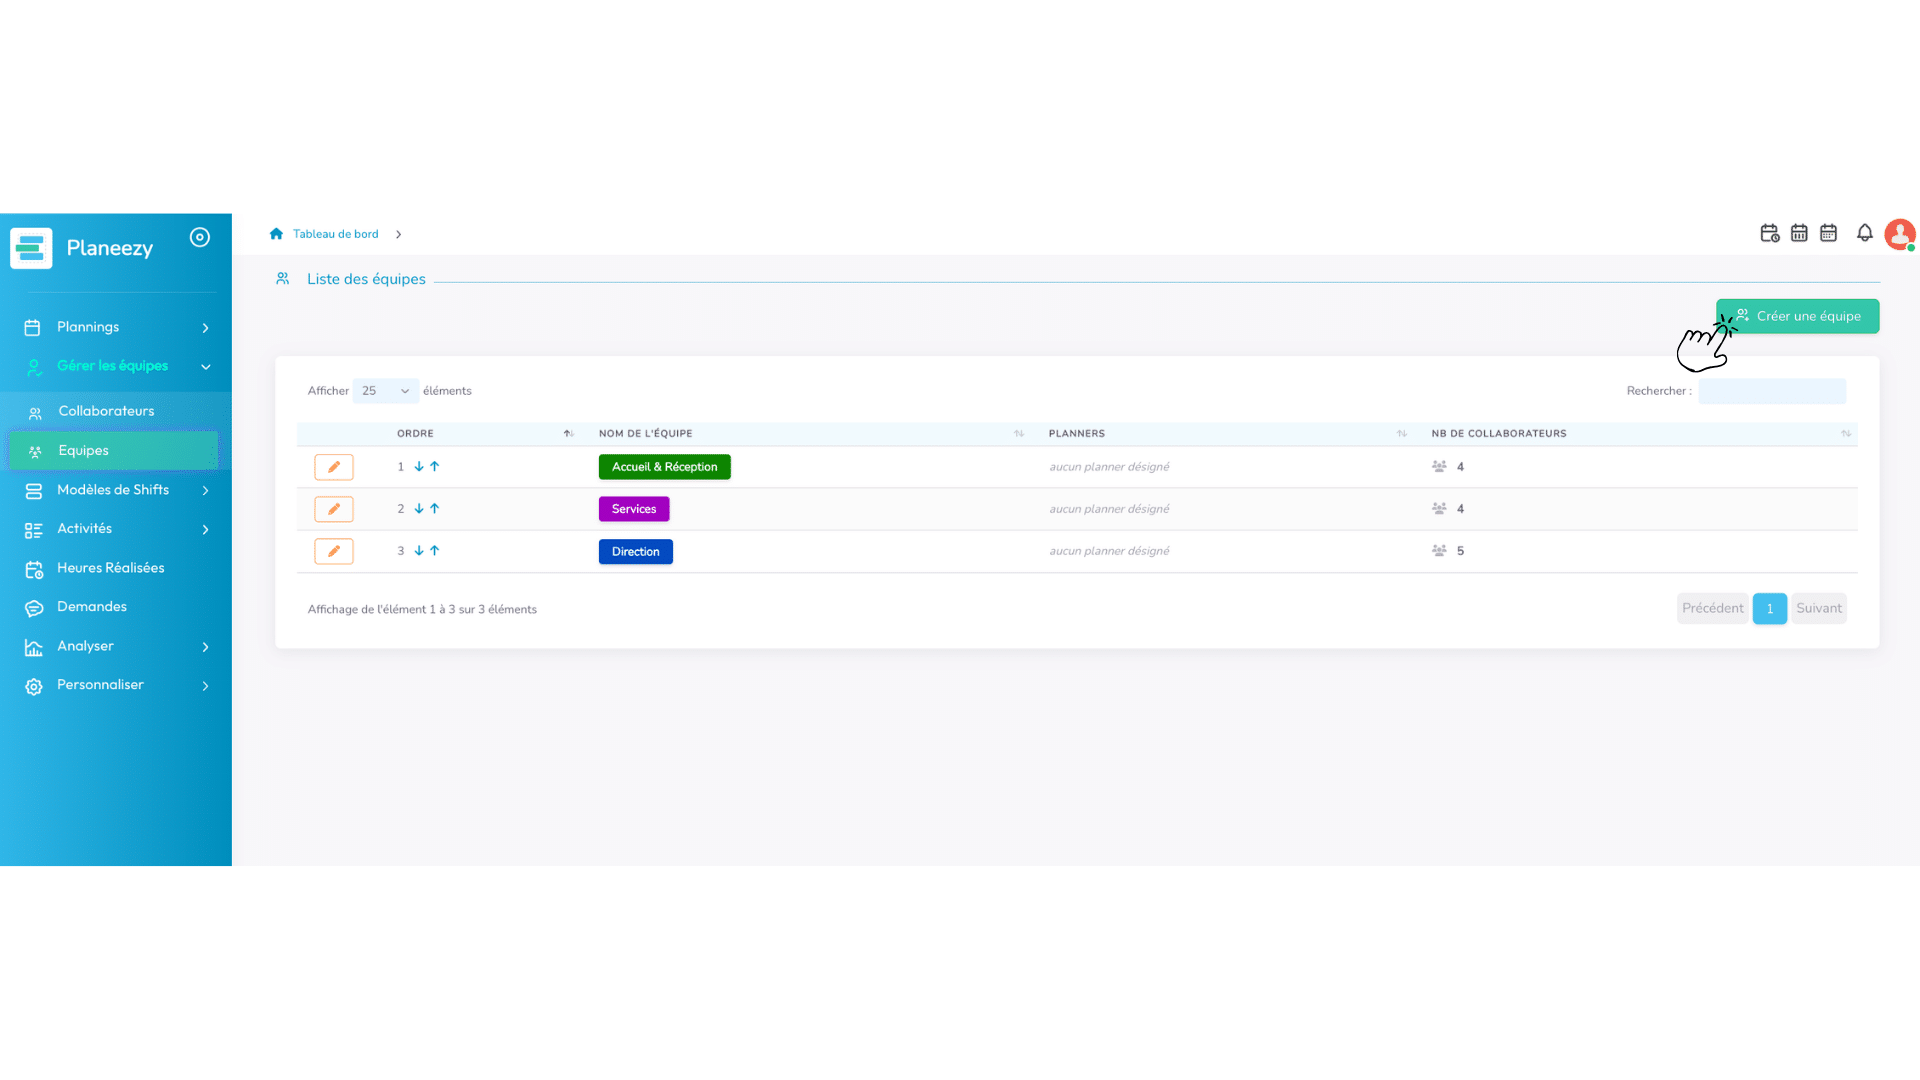Screen dimensions: 1920x1080
Task: Move Accueil & Réception down in order
Action: coord(419,467)
